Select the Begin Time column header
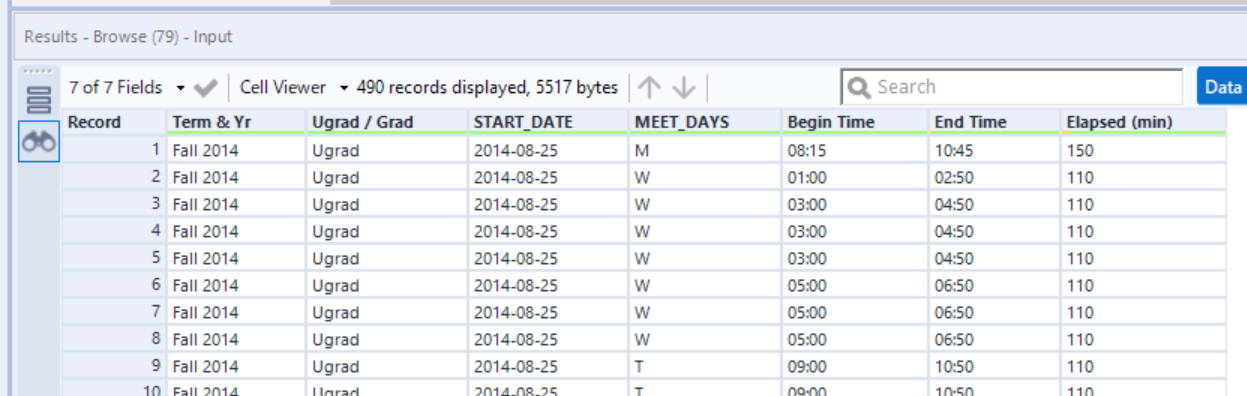This screenshot has width=1247, height=396. [855, 123]
